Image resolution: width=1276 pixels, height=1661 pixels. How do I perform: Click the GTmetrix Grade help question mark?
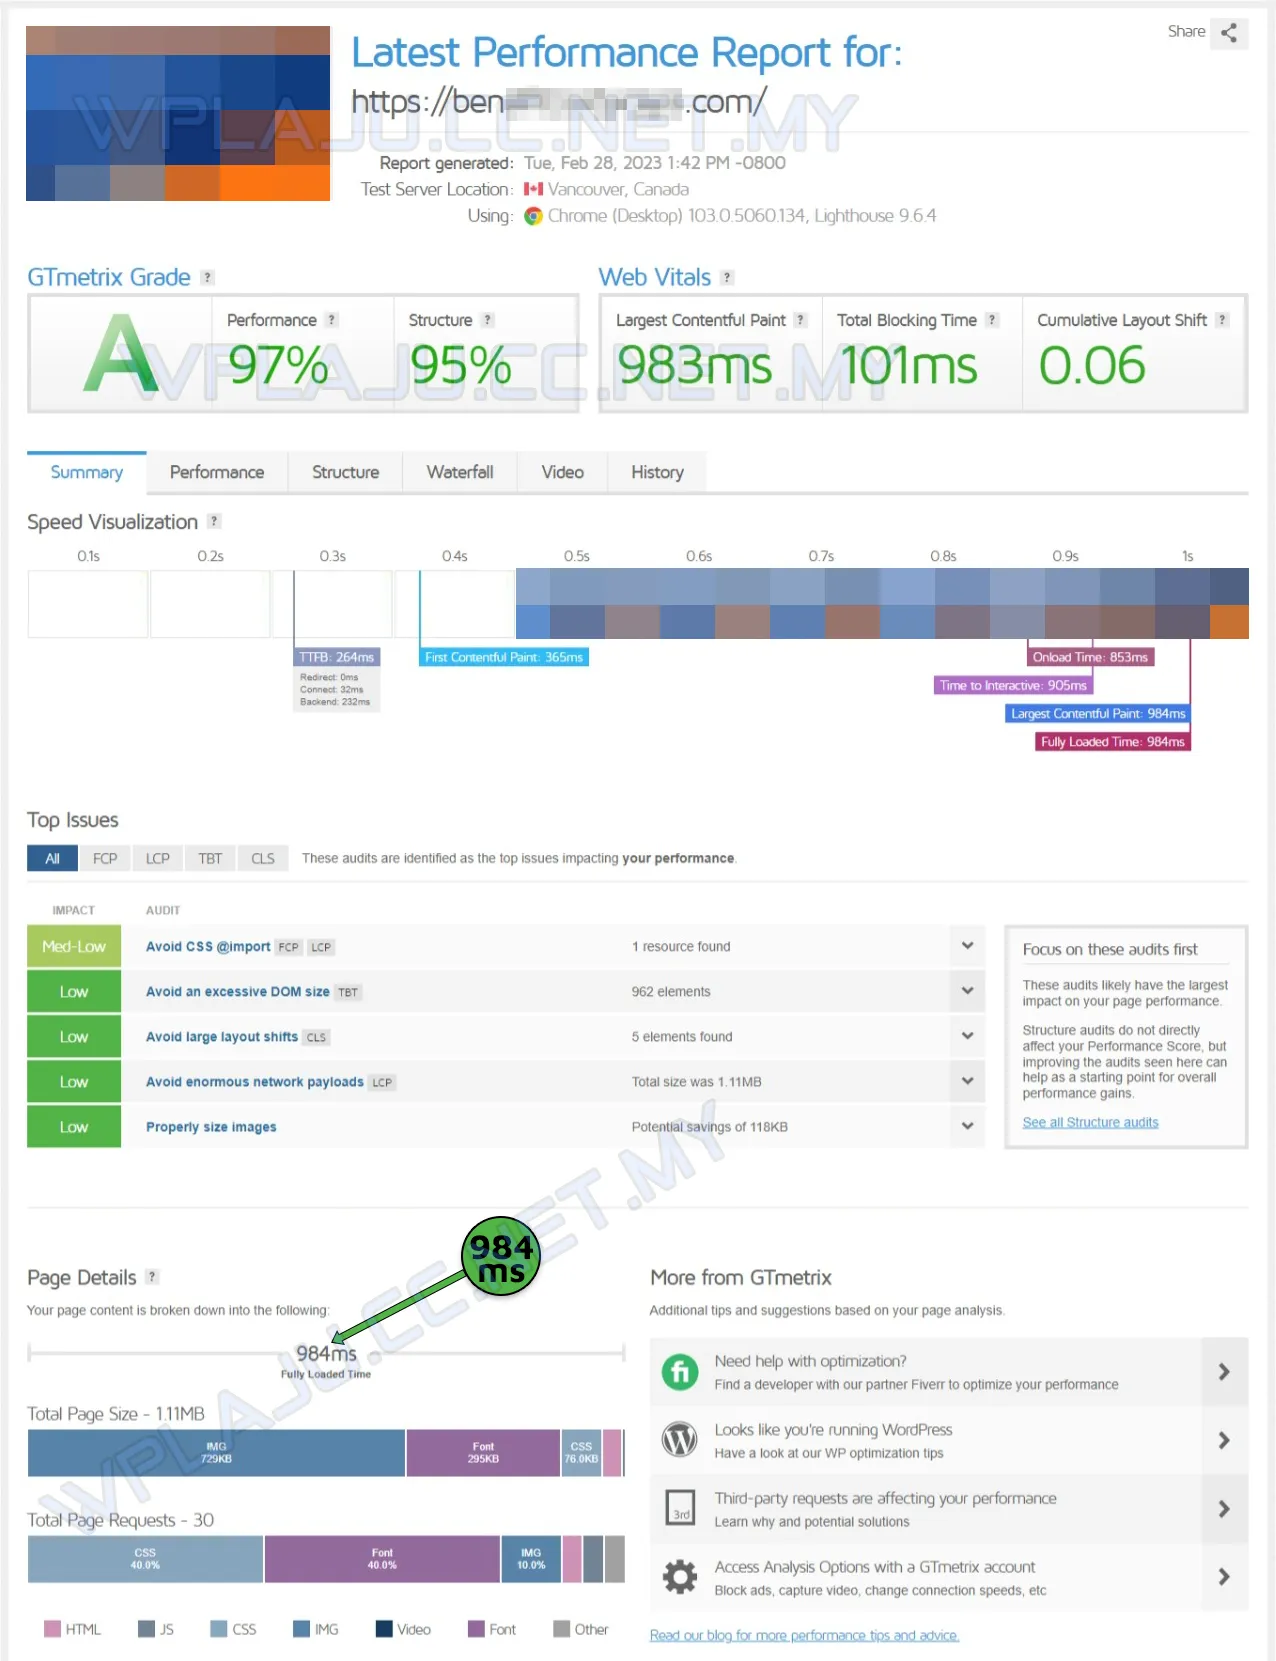point(208,278)
